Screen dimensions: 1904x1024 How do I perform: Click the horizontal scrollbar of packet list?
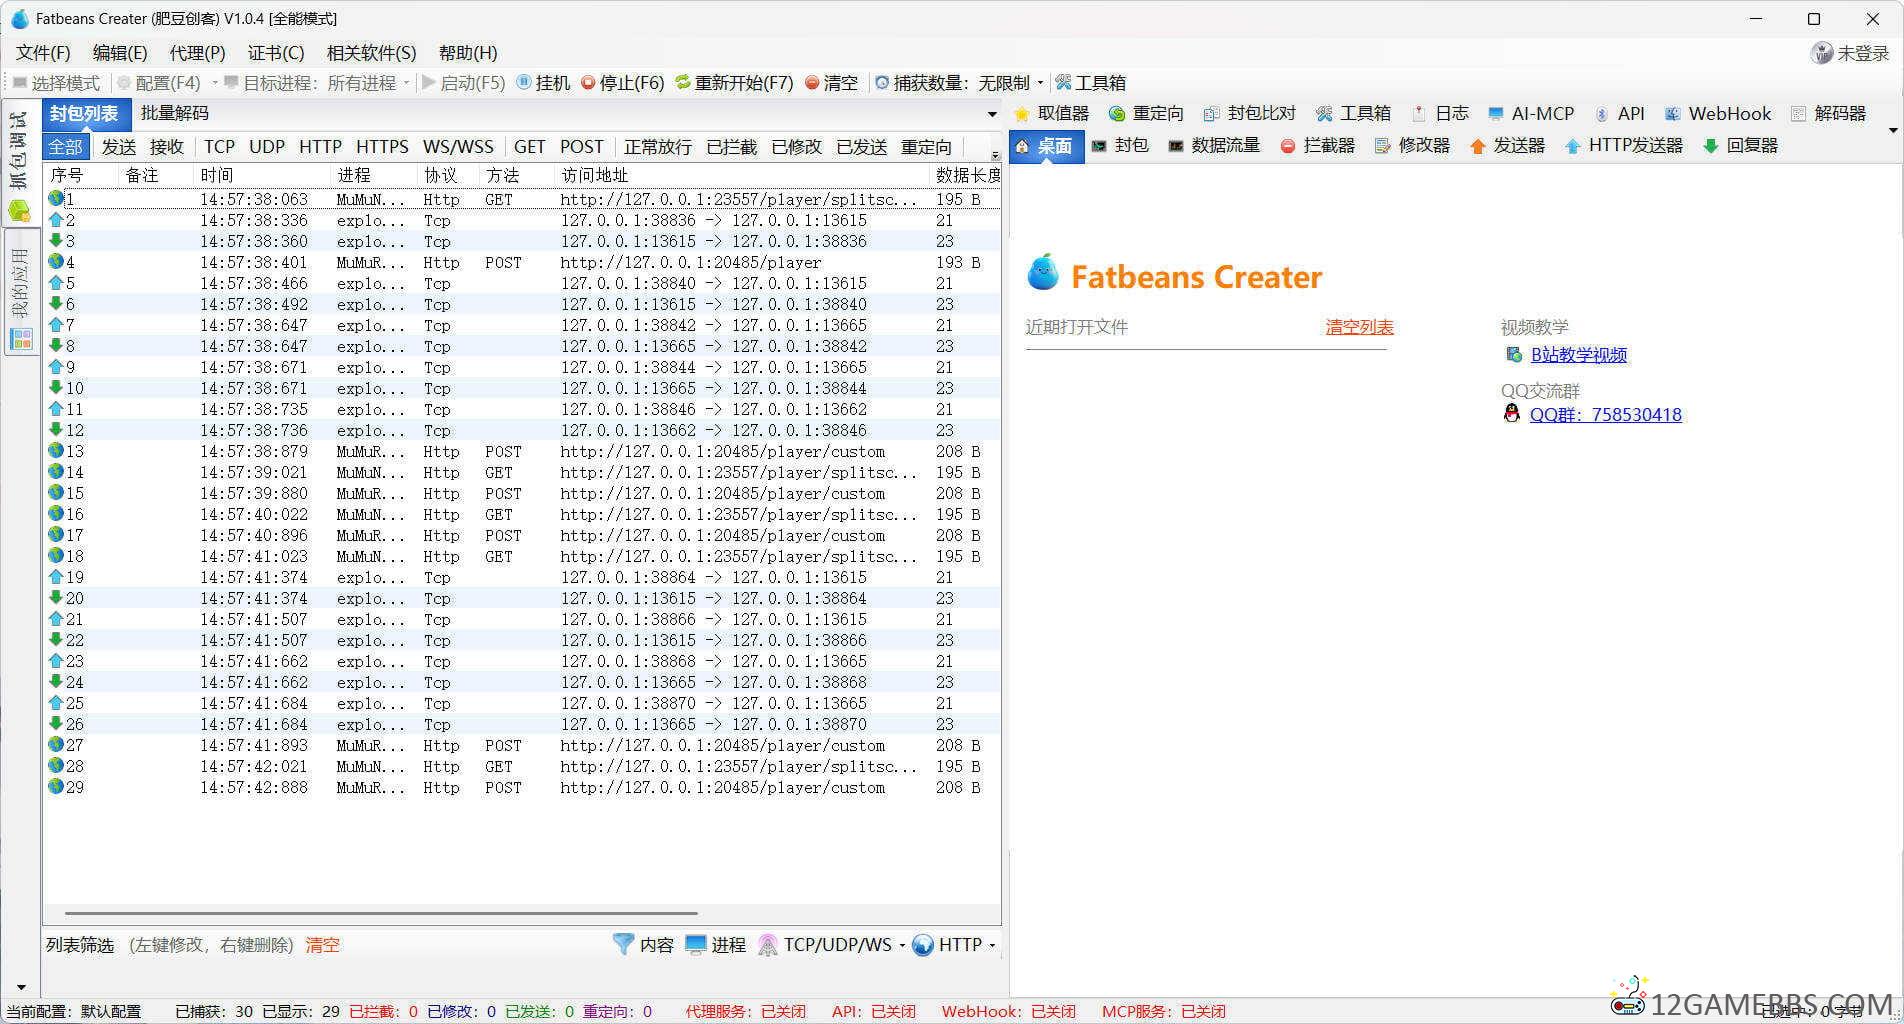[381, 913]
